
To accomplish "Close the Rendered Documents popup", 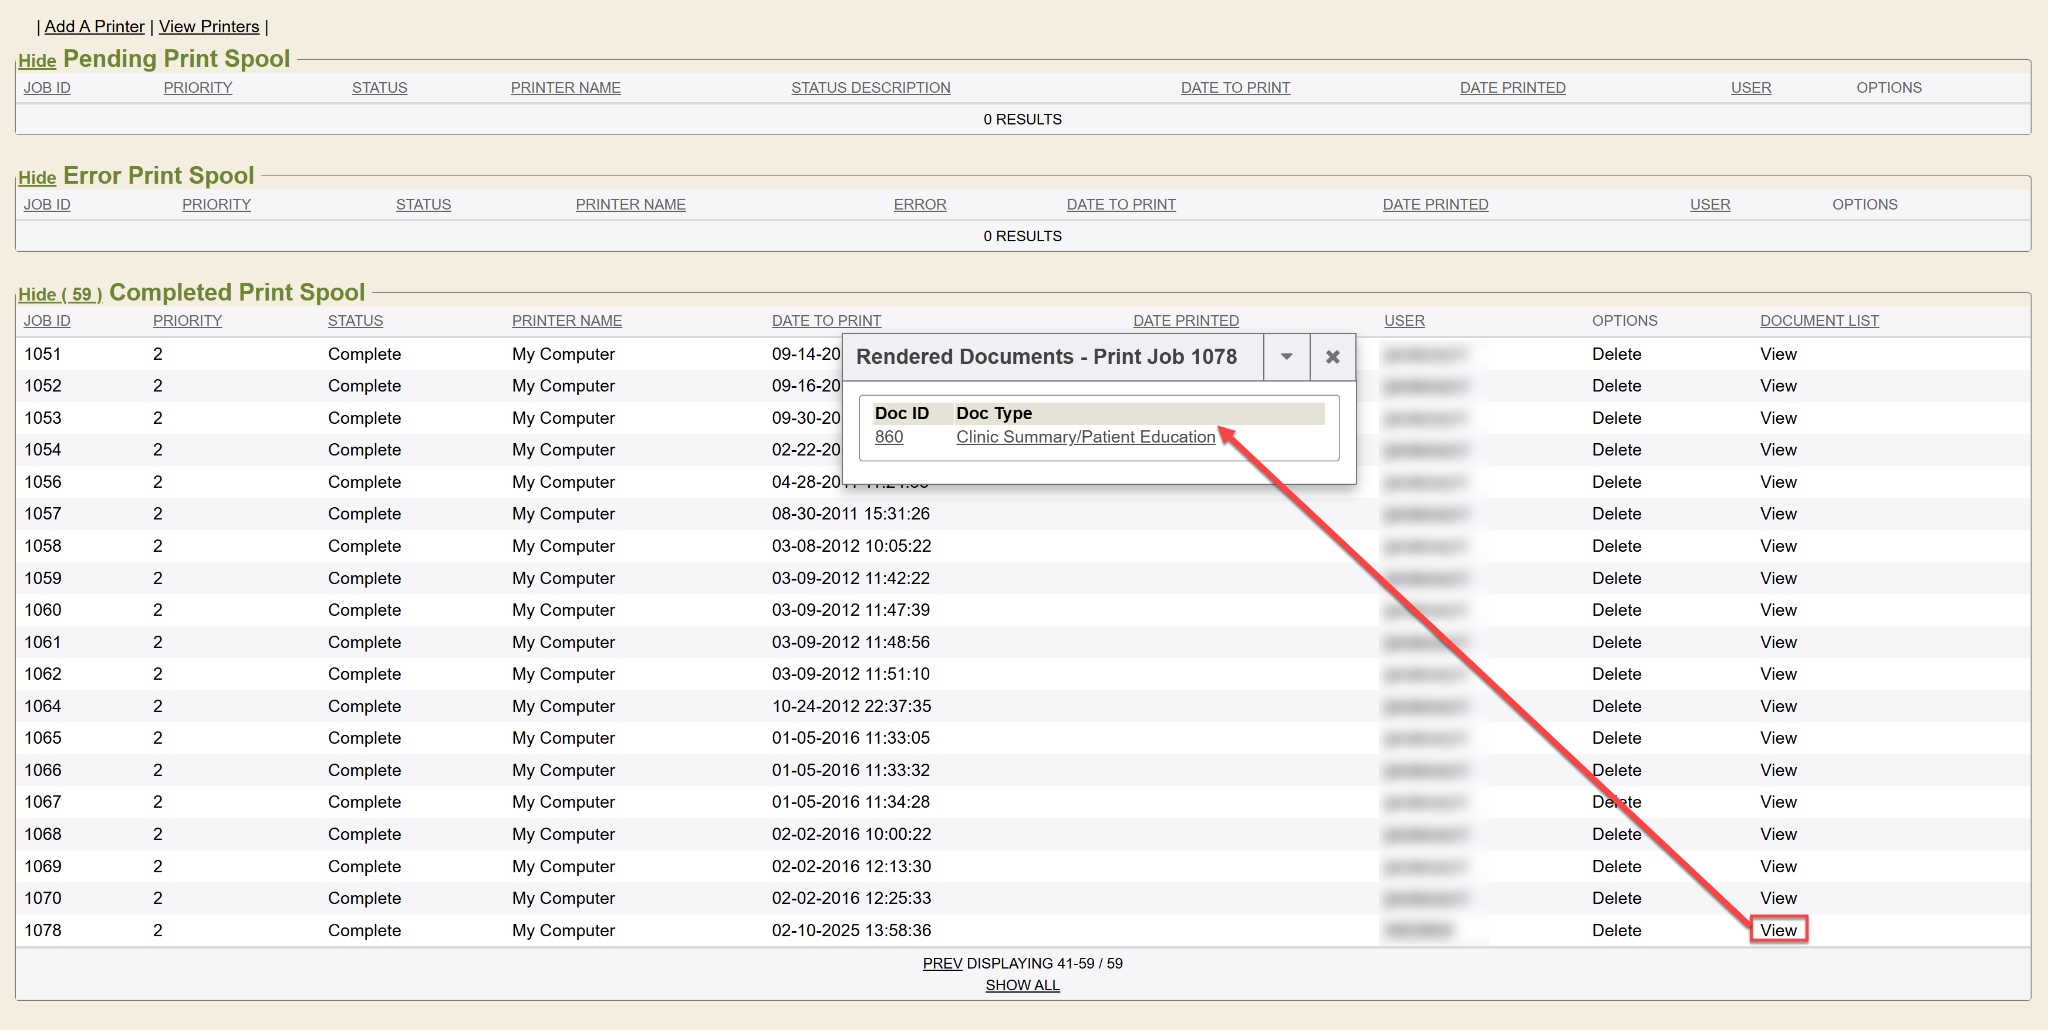I will point(1332,357).
